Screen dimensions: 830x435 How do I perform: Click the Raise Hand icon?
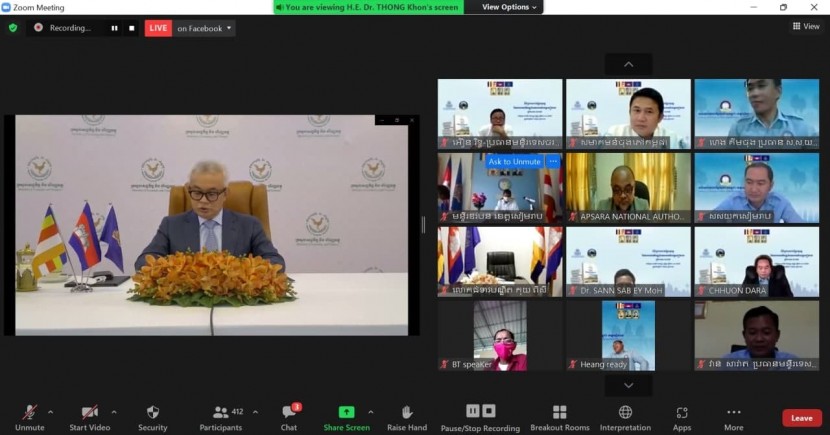[x=407, y=412]
